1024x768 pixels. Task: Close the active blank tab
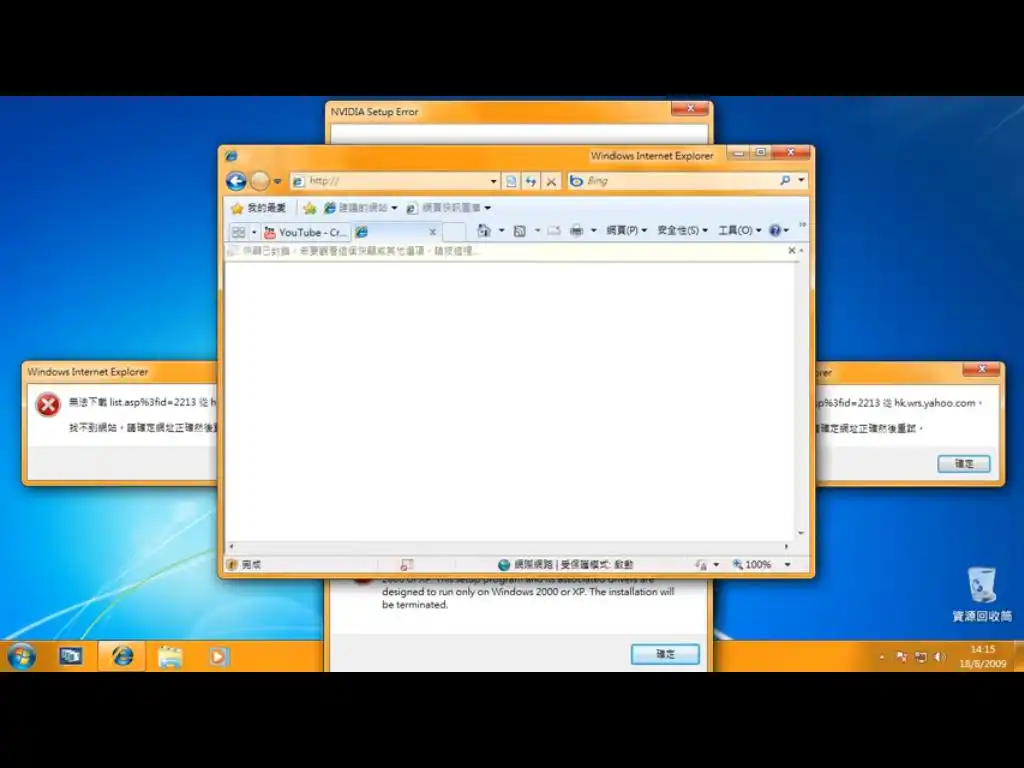[x=432, y=232]
